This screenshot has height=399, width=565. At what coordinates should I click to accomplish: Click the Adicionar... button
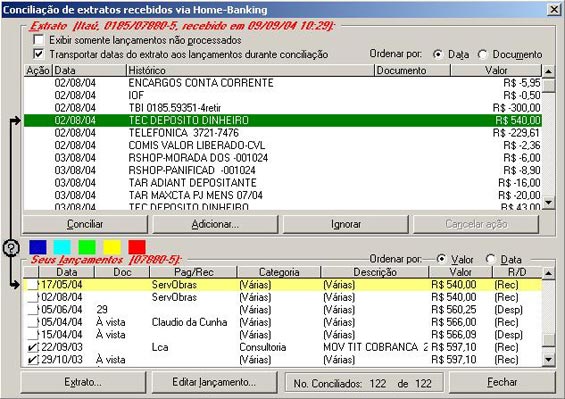point(215,224)
